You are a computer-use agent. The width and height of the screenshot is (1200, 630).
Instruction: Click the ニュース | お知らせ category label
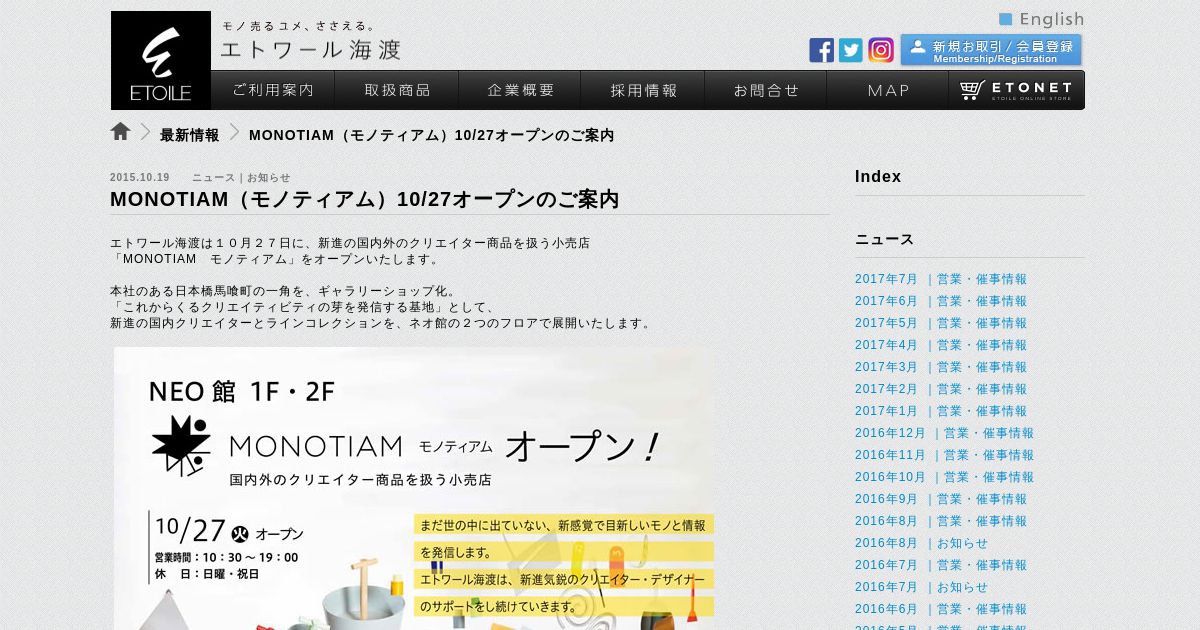tap(241, 178)
